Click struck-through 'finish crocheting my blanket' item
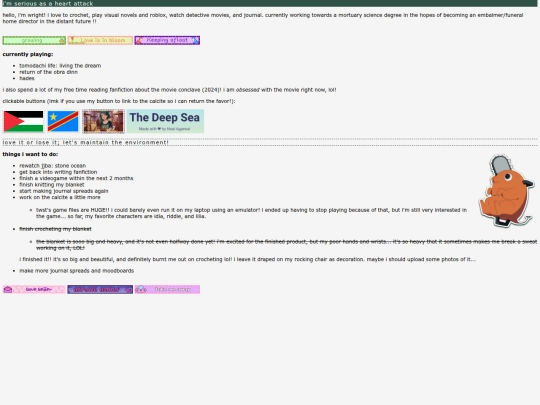The width and height of the screenshot is (540, 405). 55,229
